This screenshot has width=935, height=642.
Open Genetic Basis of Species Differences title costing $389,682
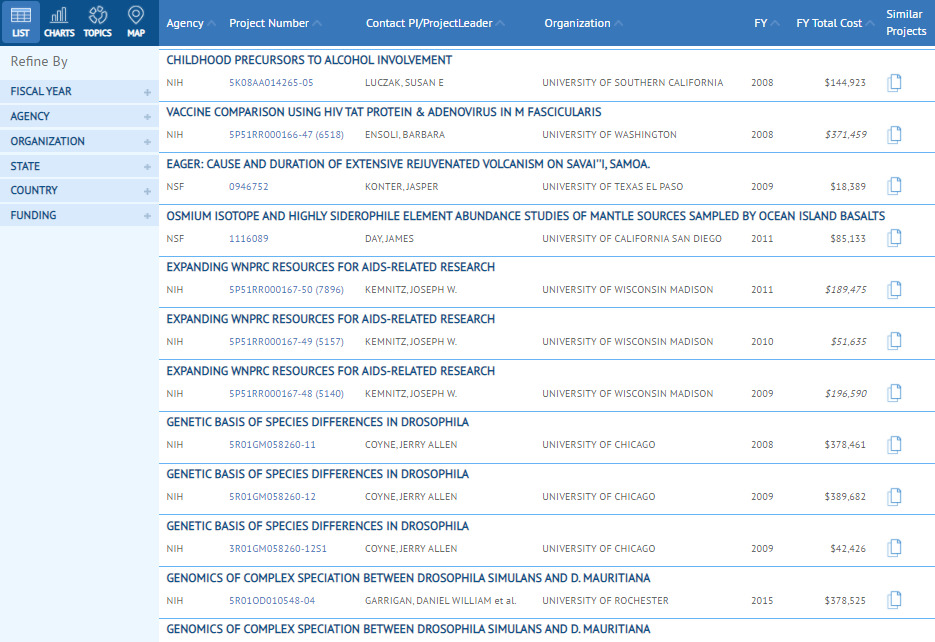[317, 474]
